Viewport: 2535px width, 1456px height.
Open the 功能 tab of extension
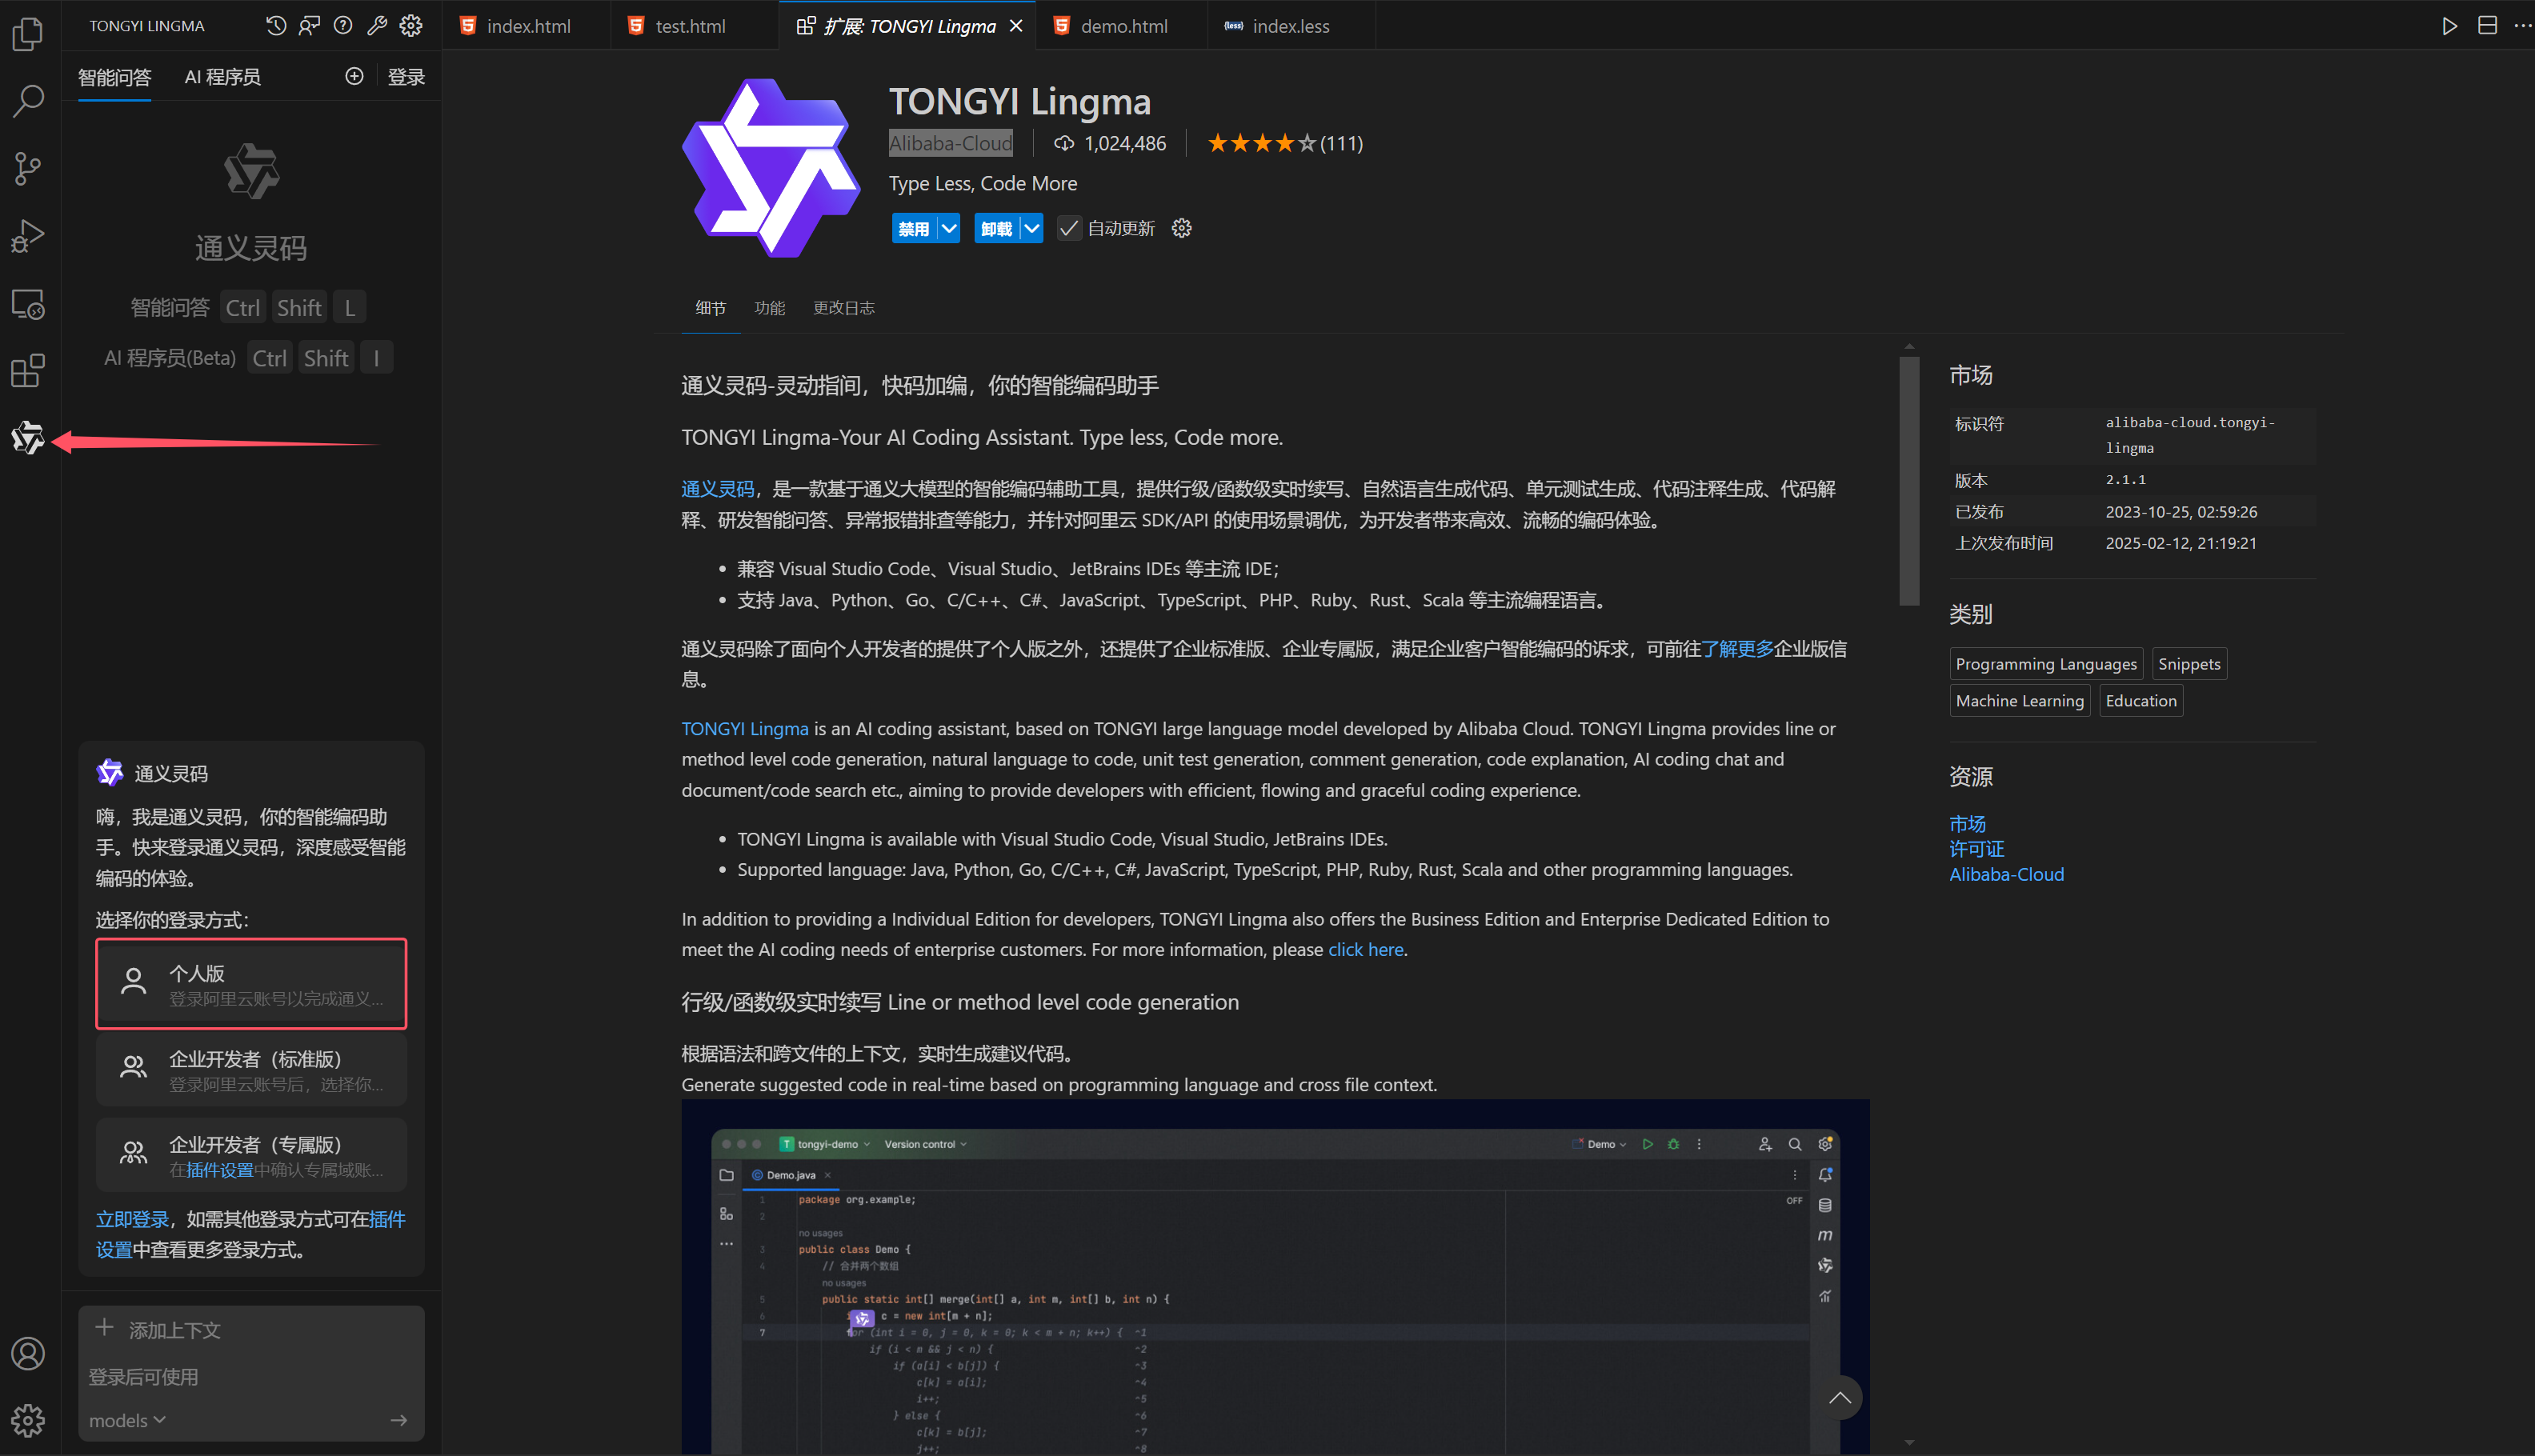coord(769,308)
